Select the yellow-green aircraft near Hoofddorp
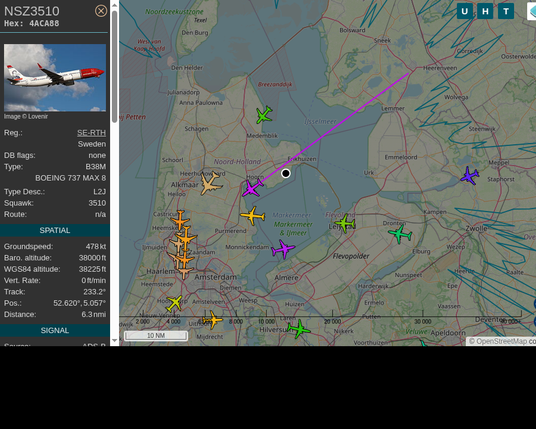 coord(175,303)
